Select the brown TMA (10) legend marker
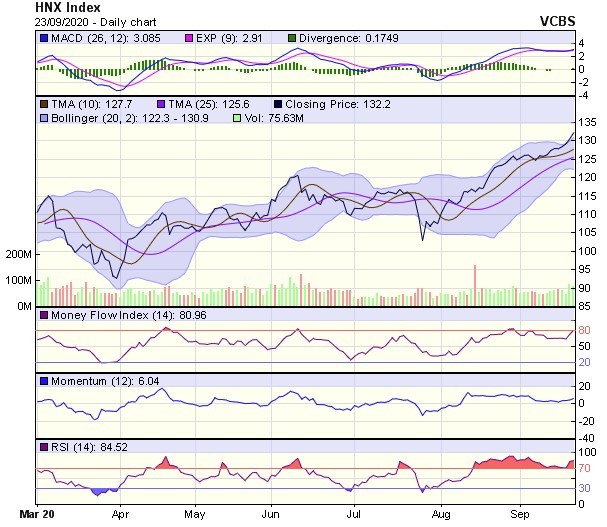The image size is (607, 527). tap(44, 104)
